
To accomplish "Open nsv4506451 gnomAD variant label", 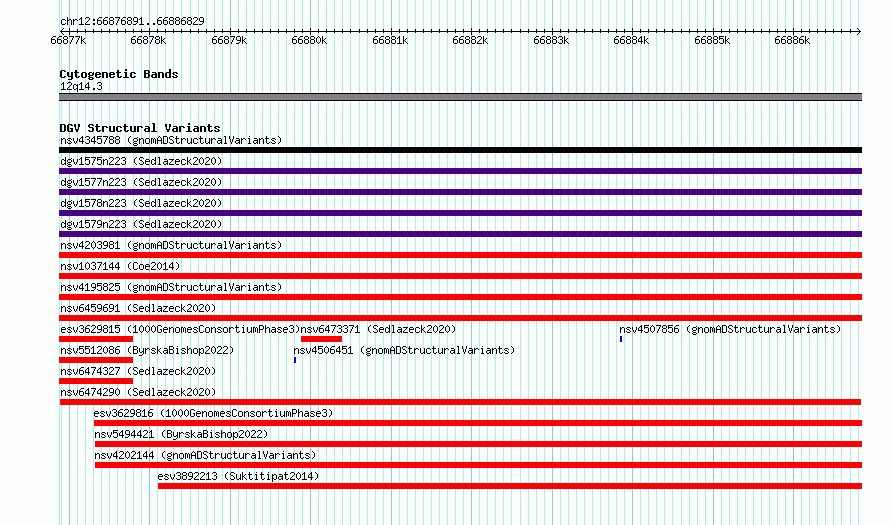I will 404,350.
